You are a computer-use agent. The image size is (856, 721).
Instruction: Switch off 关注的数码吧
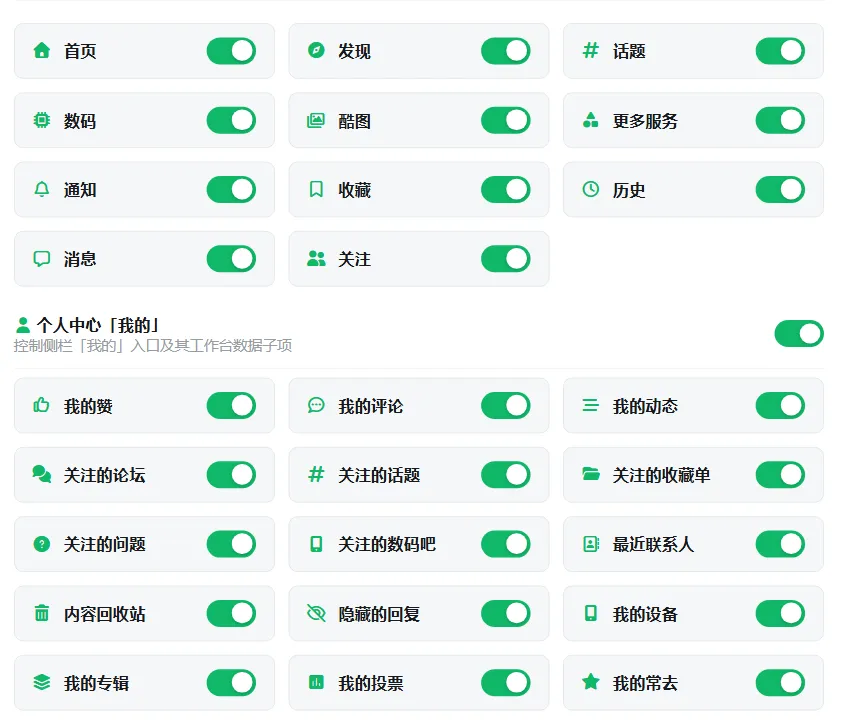(x=506, y=544)
